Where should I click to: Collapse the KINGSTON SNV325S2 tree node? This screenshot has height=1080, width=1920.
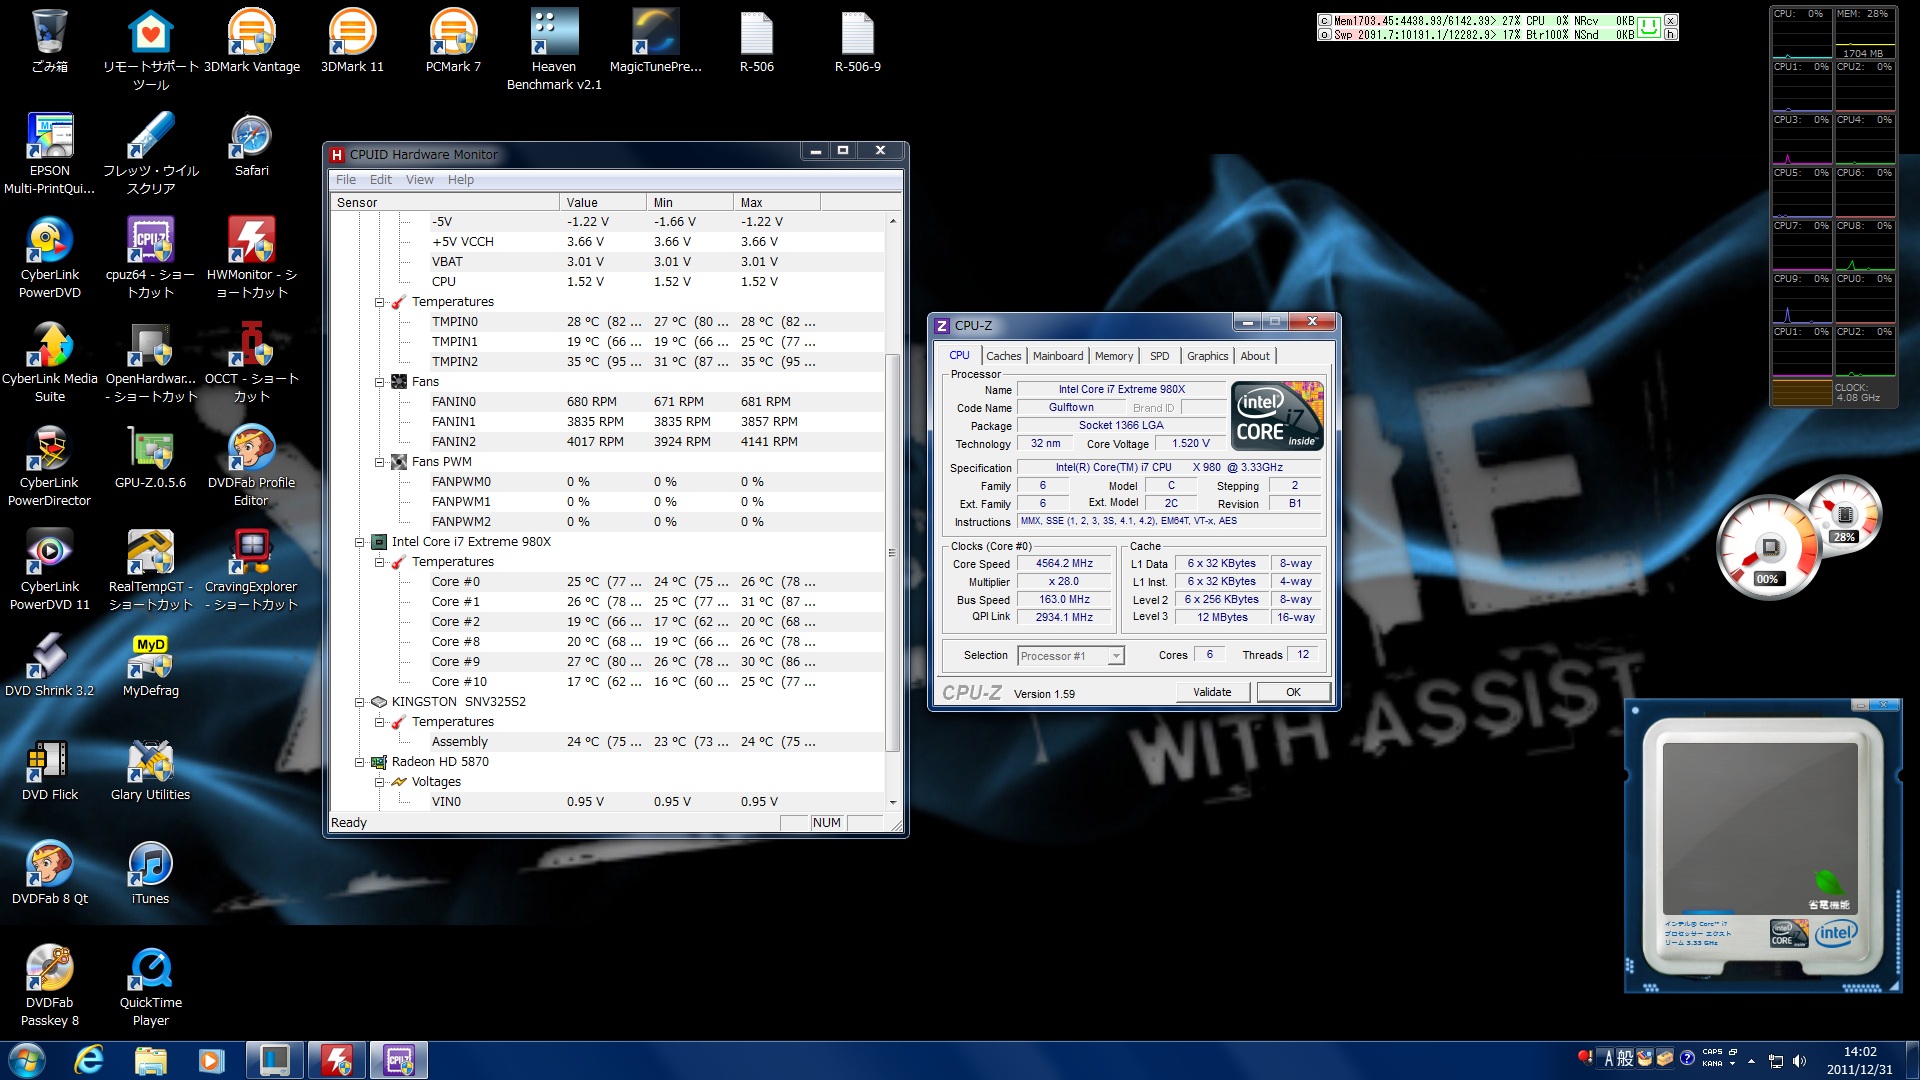click(360, 702)
